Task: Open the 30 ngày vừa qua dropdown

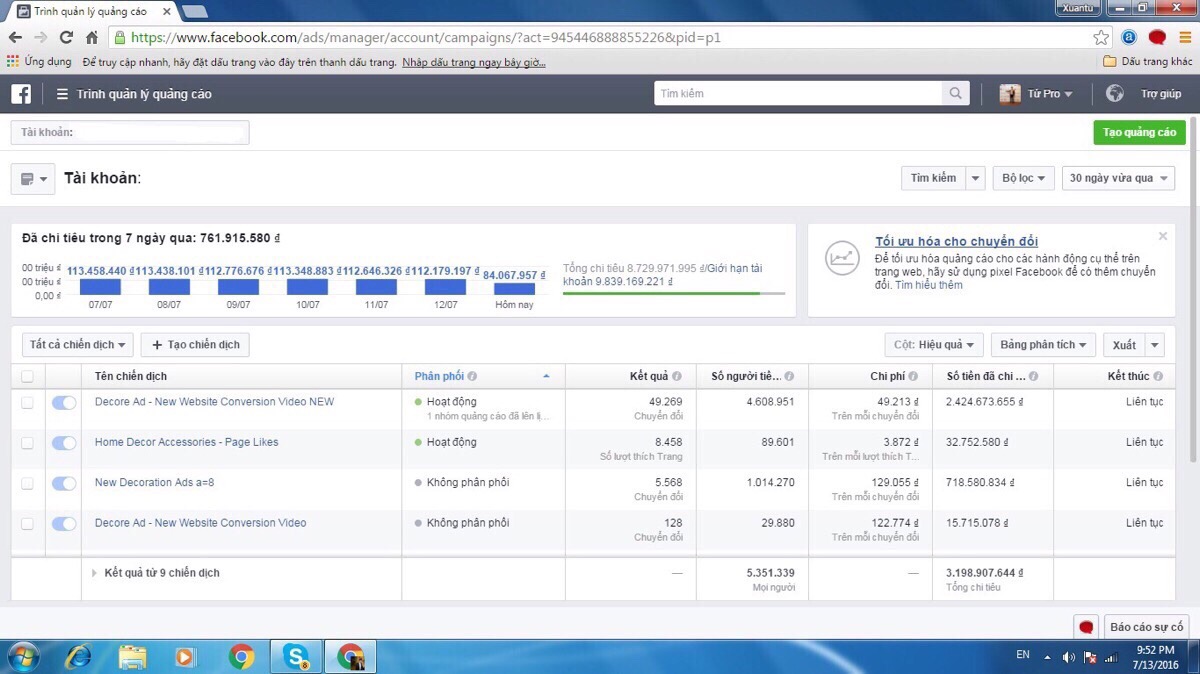Action: (1117, 178)
